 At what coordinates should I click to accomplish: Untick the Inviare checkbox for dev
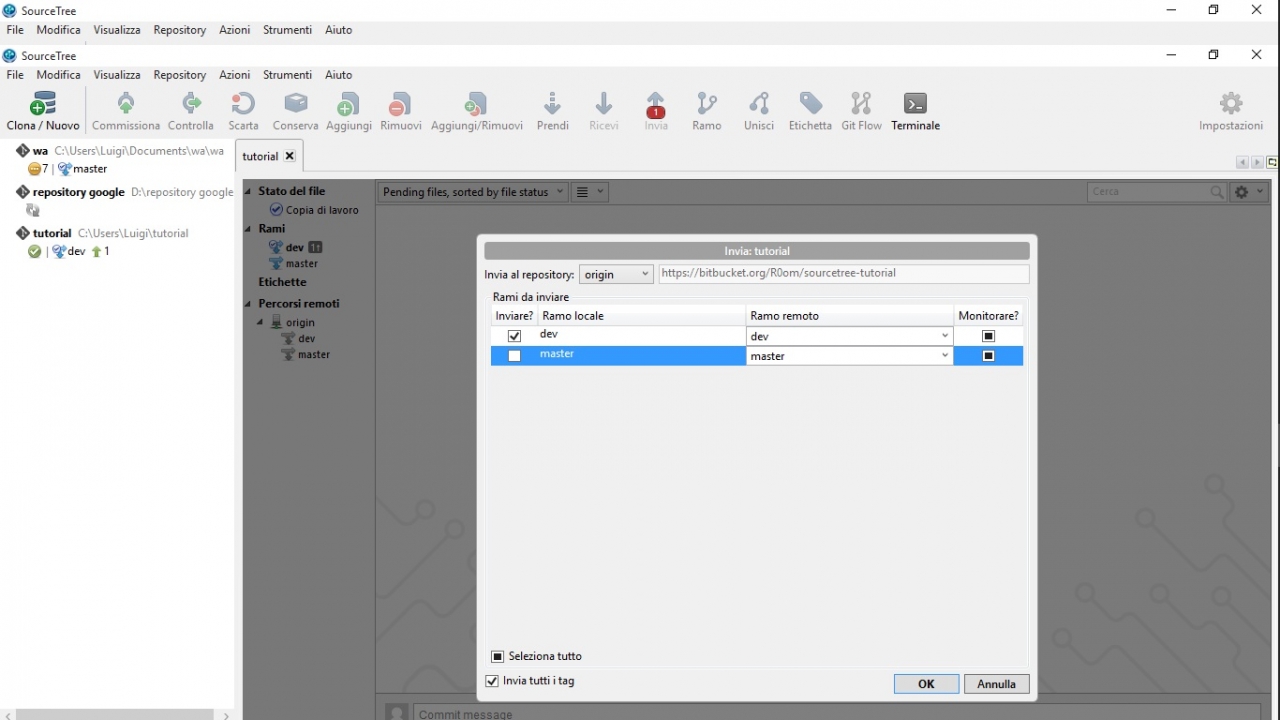tap(514, 336)
